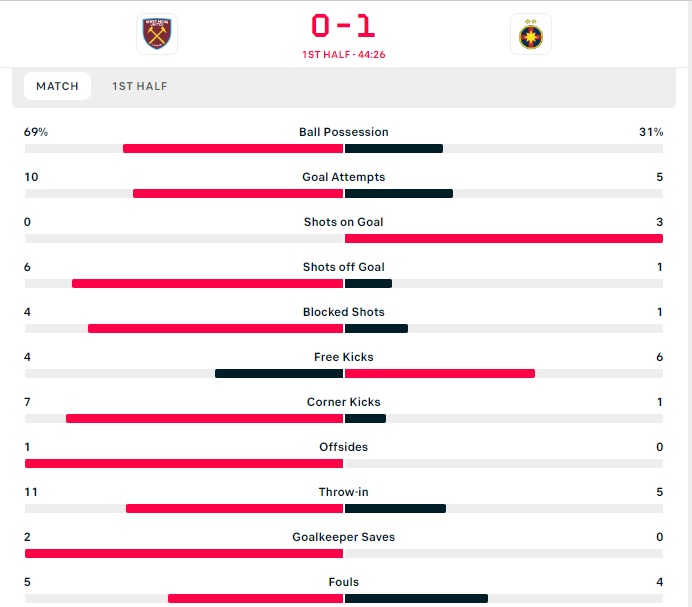Click the Blocked Shots home bar
Viewport: 692px width, 607px height.
tap(215, 329)
